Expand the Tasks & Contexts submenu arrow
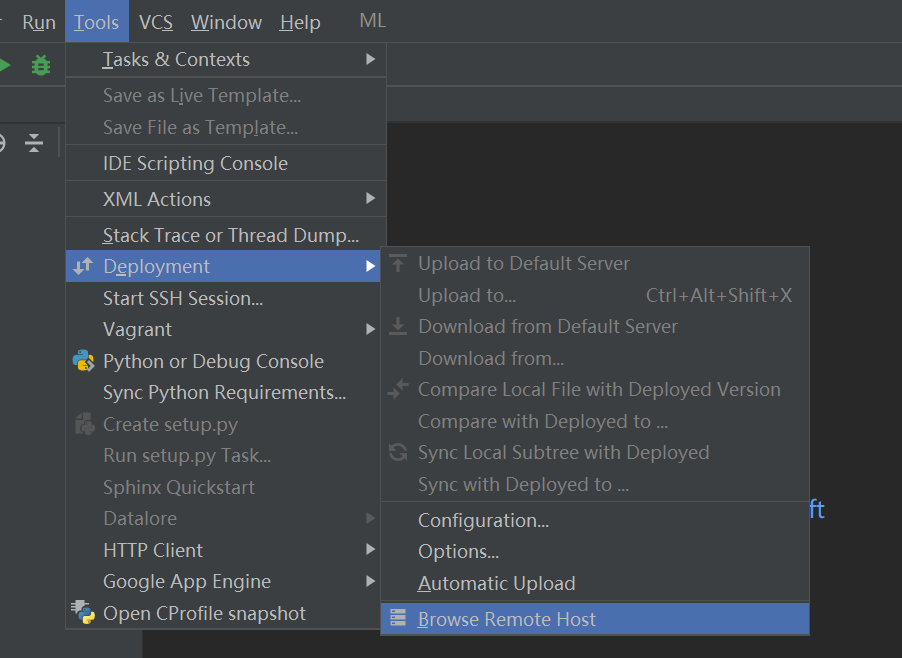 click(370, 59)
